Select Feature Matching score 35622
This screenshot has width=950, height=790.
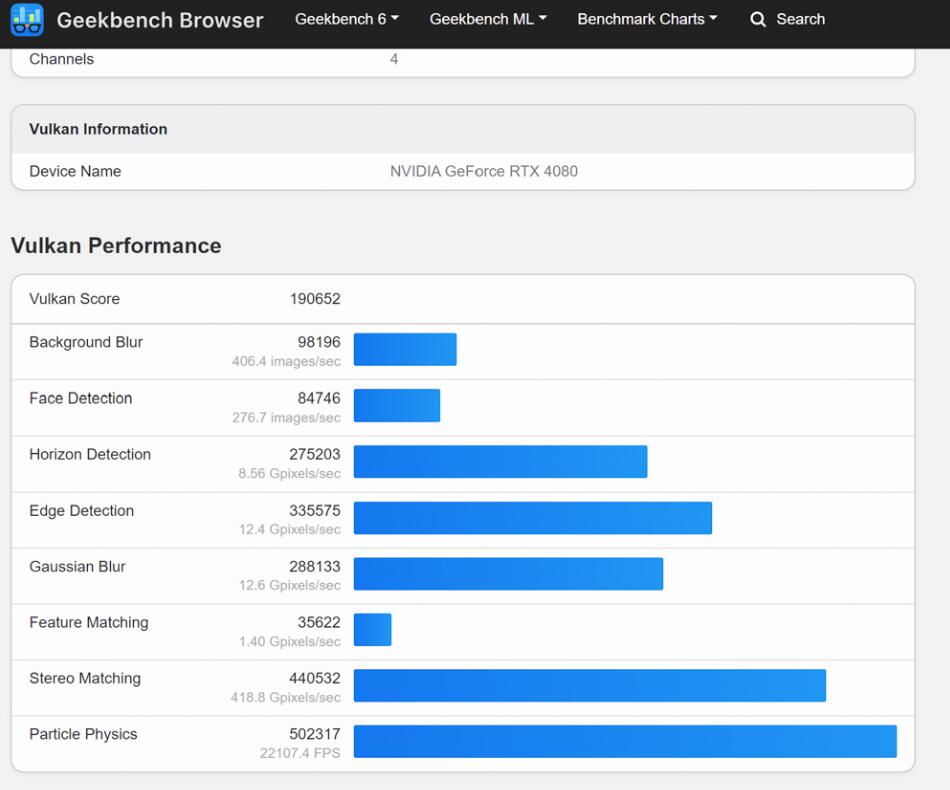pyautogui.click(x=319, y=623)
